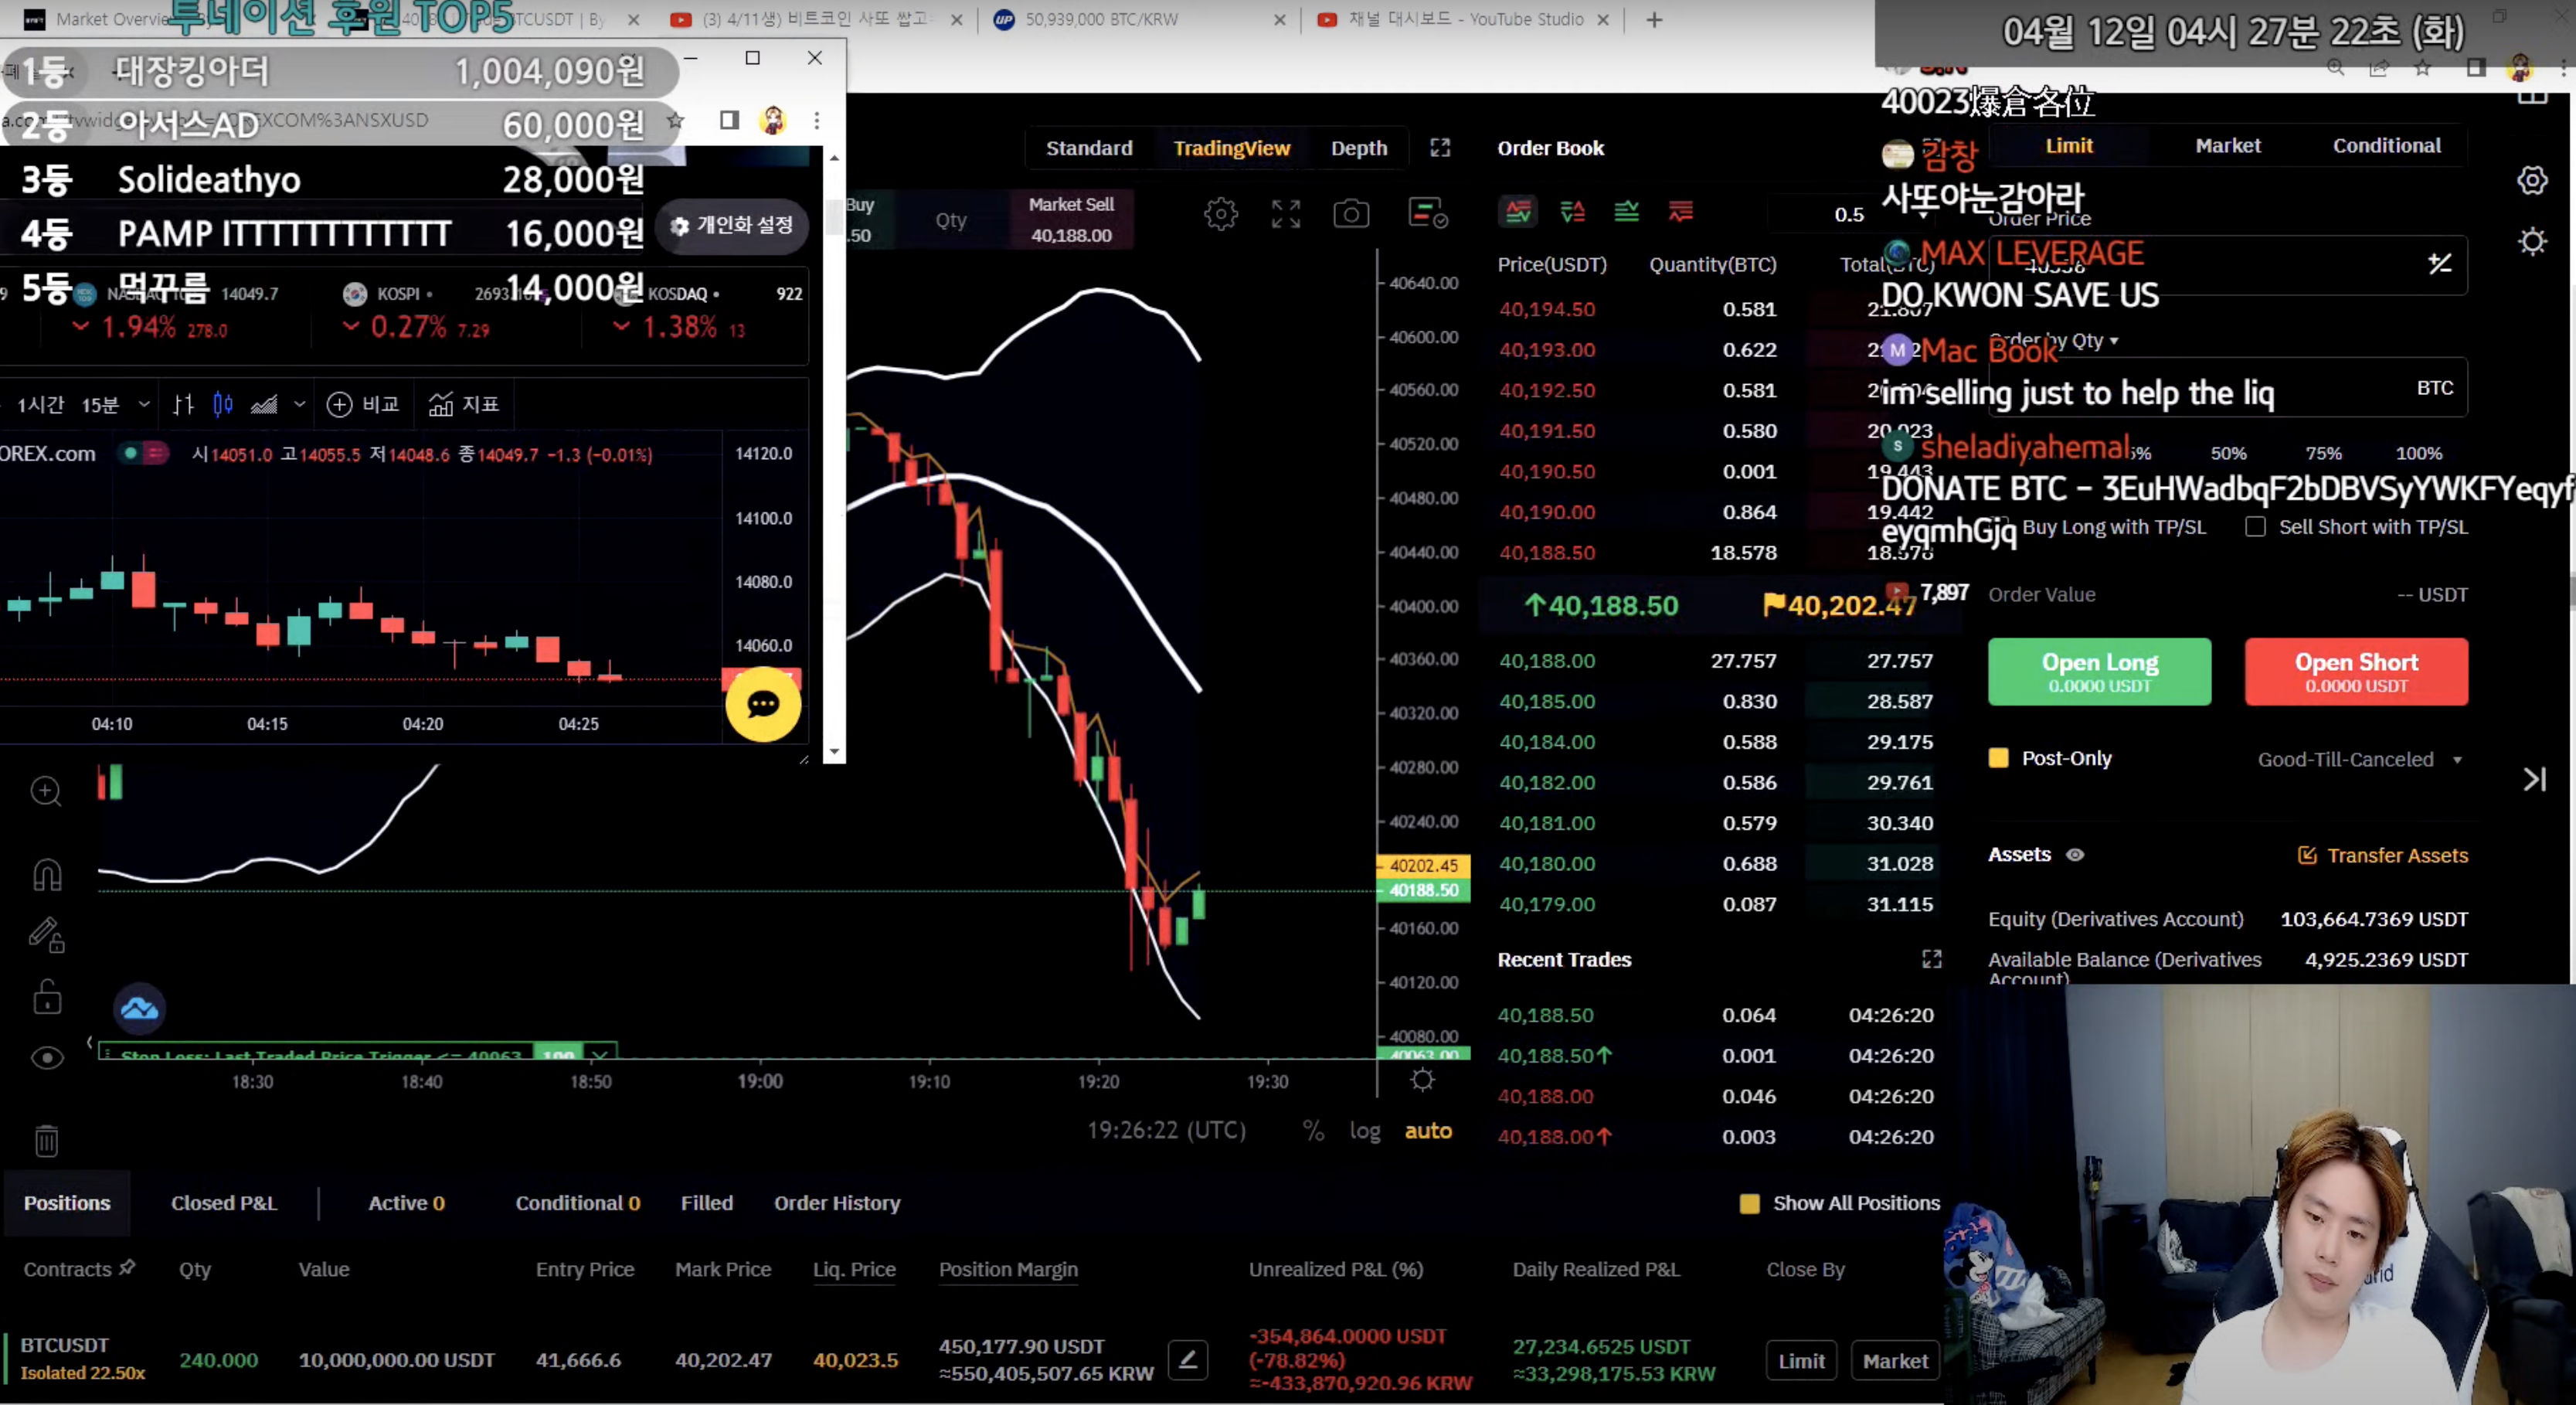Image resolution: width=2576 pixels, height=1405 pixels.
Task: Switch to the Depth tab
Action: (x=1359, y=147)
